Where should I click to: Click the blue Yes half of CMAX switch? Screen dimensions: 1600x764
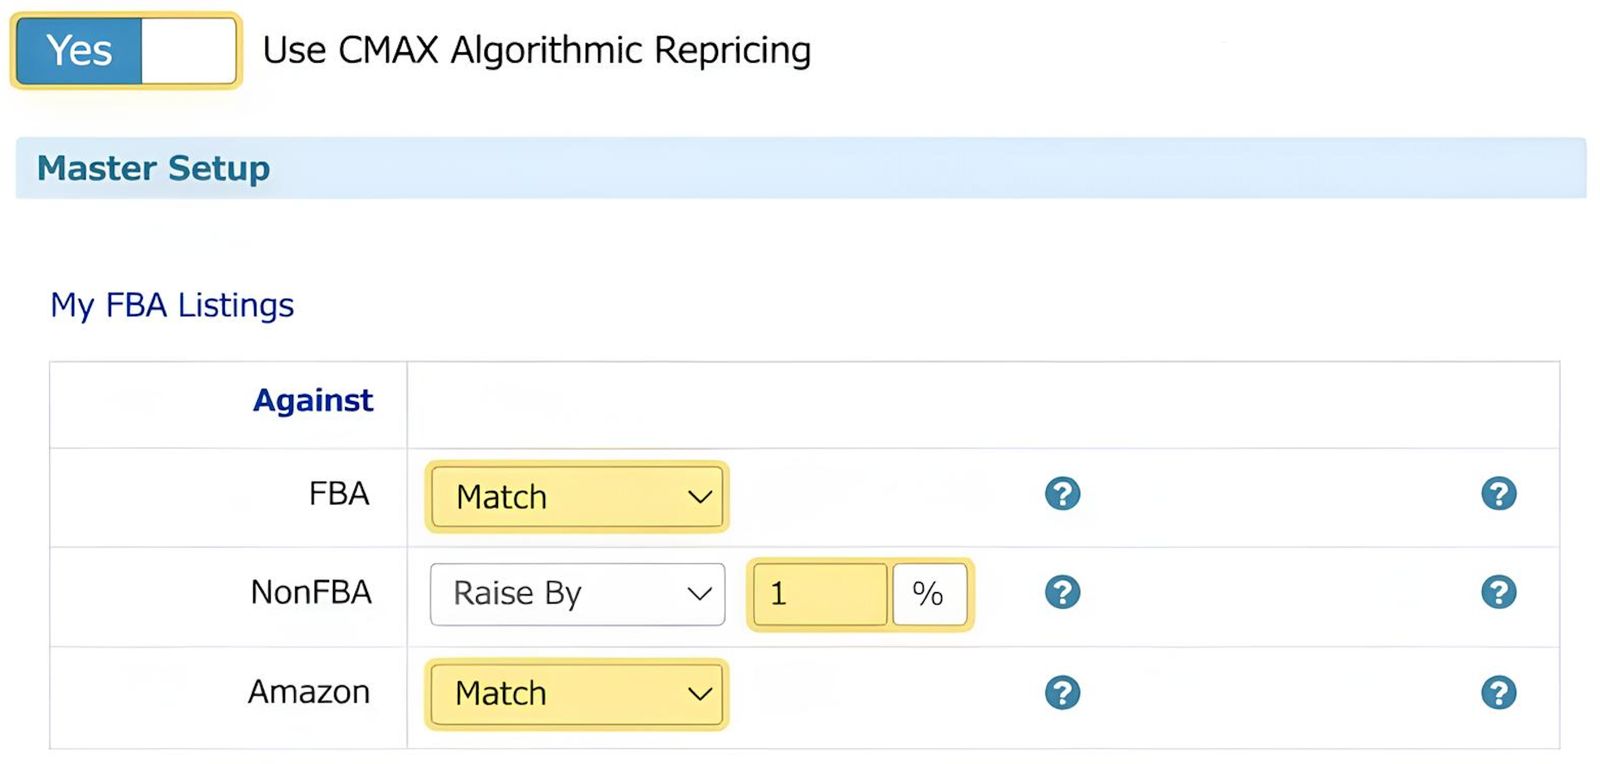pyautogui.click(x=80, y=50)
